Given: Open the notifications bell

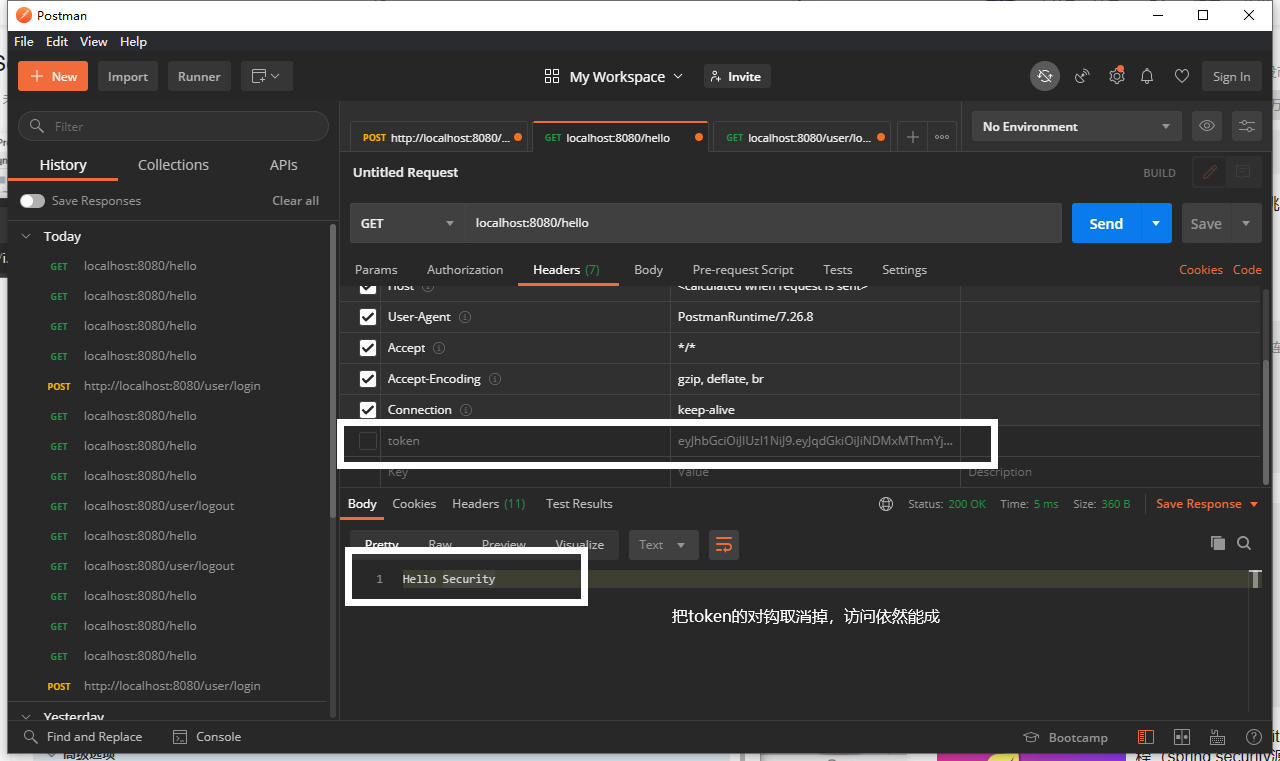Looking at the screenshot, I should 1148,76.
